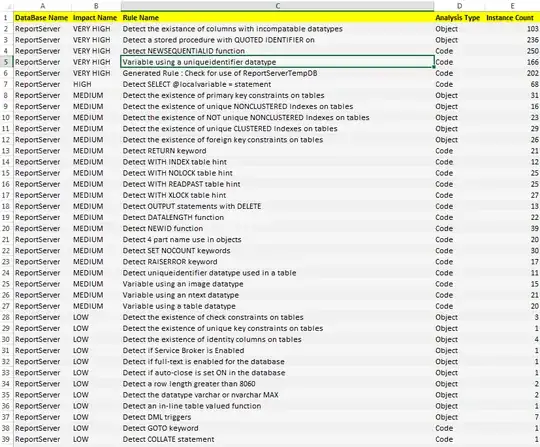Click cell 'Detect an in-line table valued function'
This screenshot has height=447, width=540.
[277, 406]
